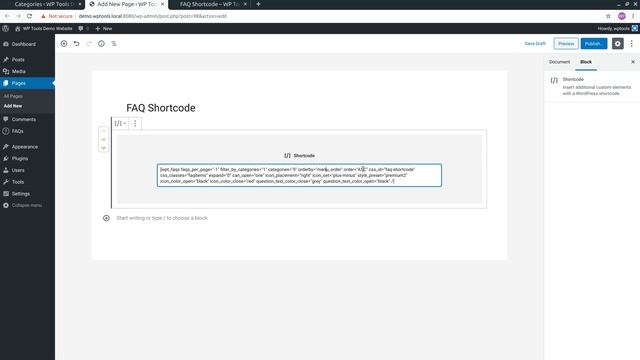Click the Not secure site warning
Image resolution: width=640 pixels, height=360 pixels.
[x=57, y=16]
